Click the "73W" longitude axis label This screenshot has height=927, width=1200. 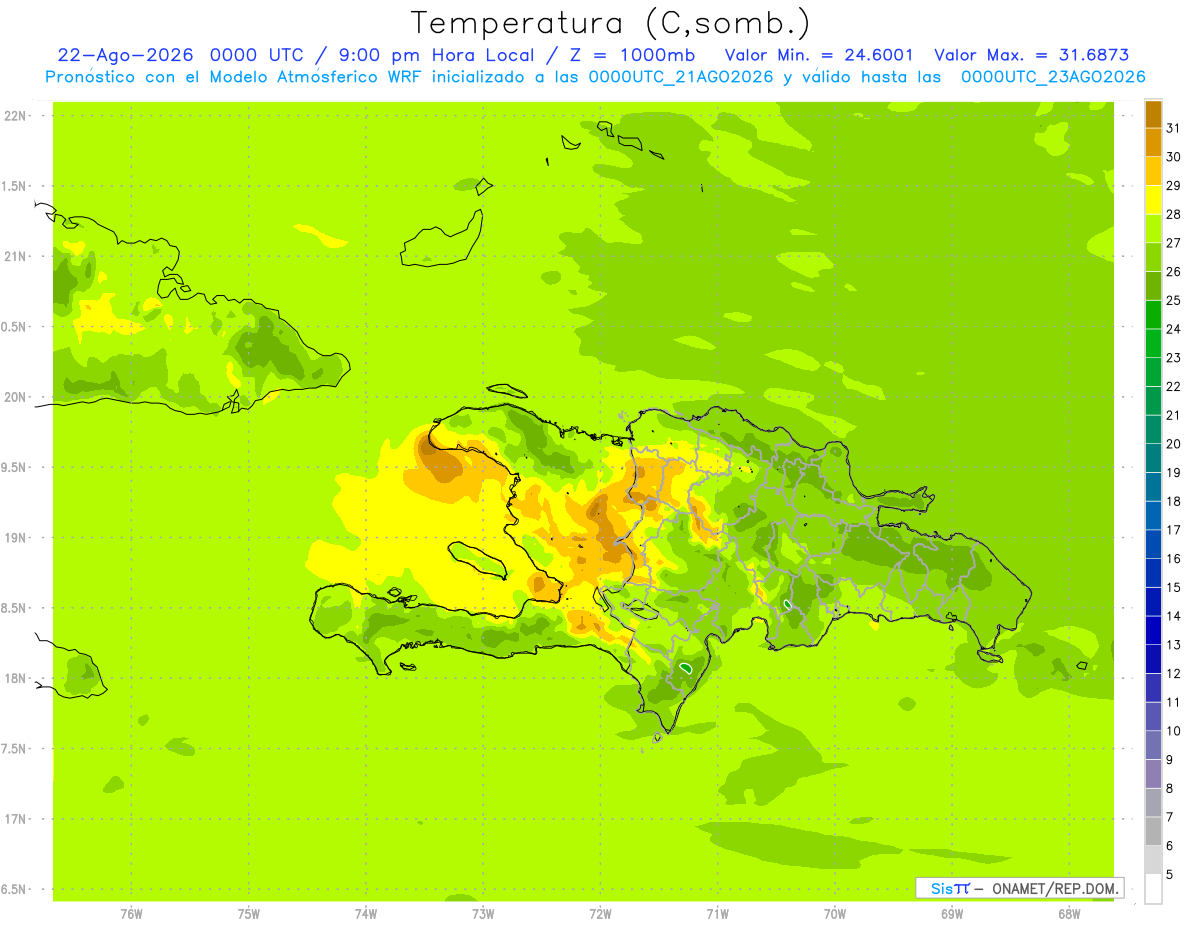483,914
